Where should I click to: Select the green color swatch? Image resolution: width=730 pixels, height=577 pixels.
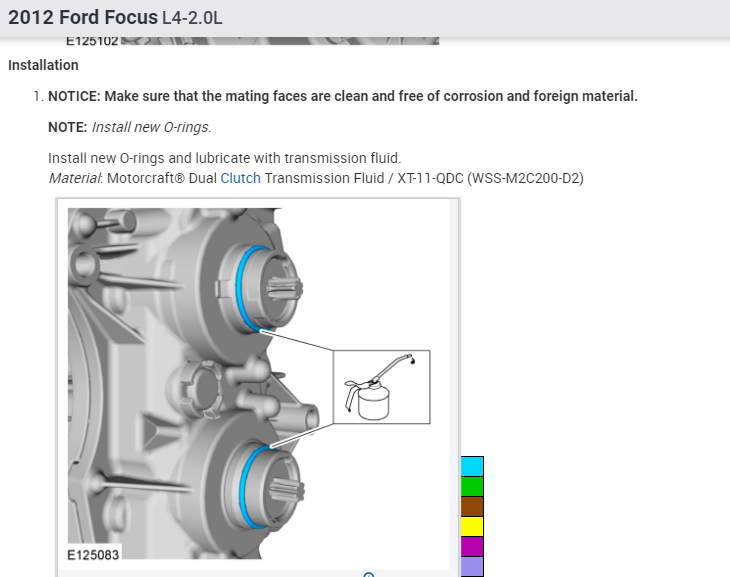tap(472, 487)
